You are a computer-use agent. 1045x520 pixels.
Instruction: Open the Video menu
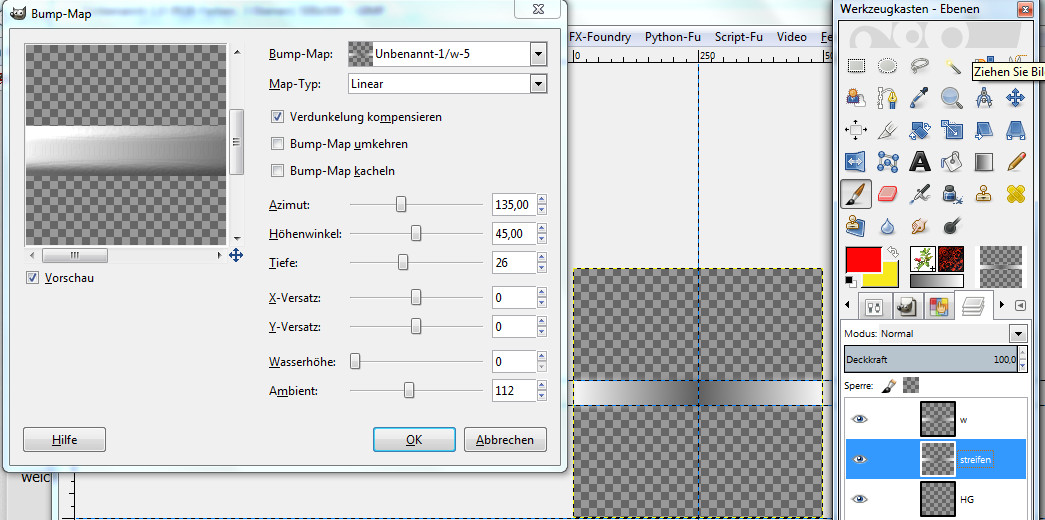792,37
